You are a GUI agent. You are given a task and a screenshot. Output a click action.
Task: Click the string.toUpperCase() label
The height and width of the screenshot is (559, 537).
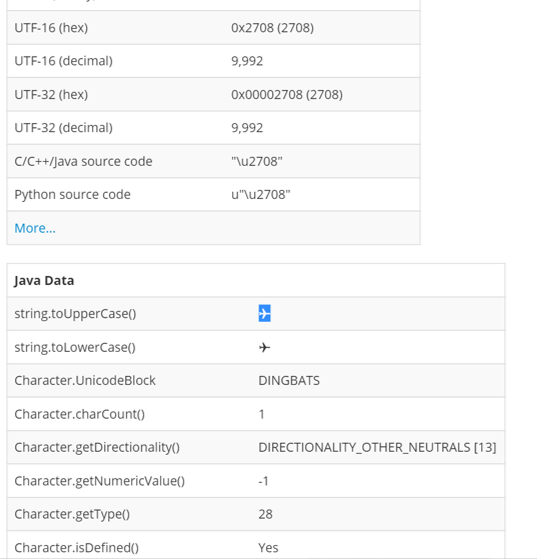coord(75,314)
